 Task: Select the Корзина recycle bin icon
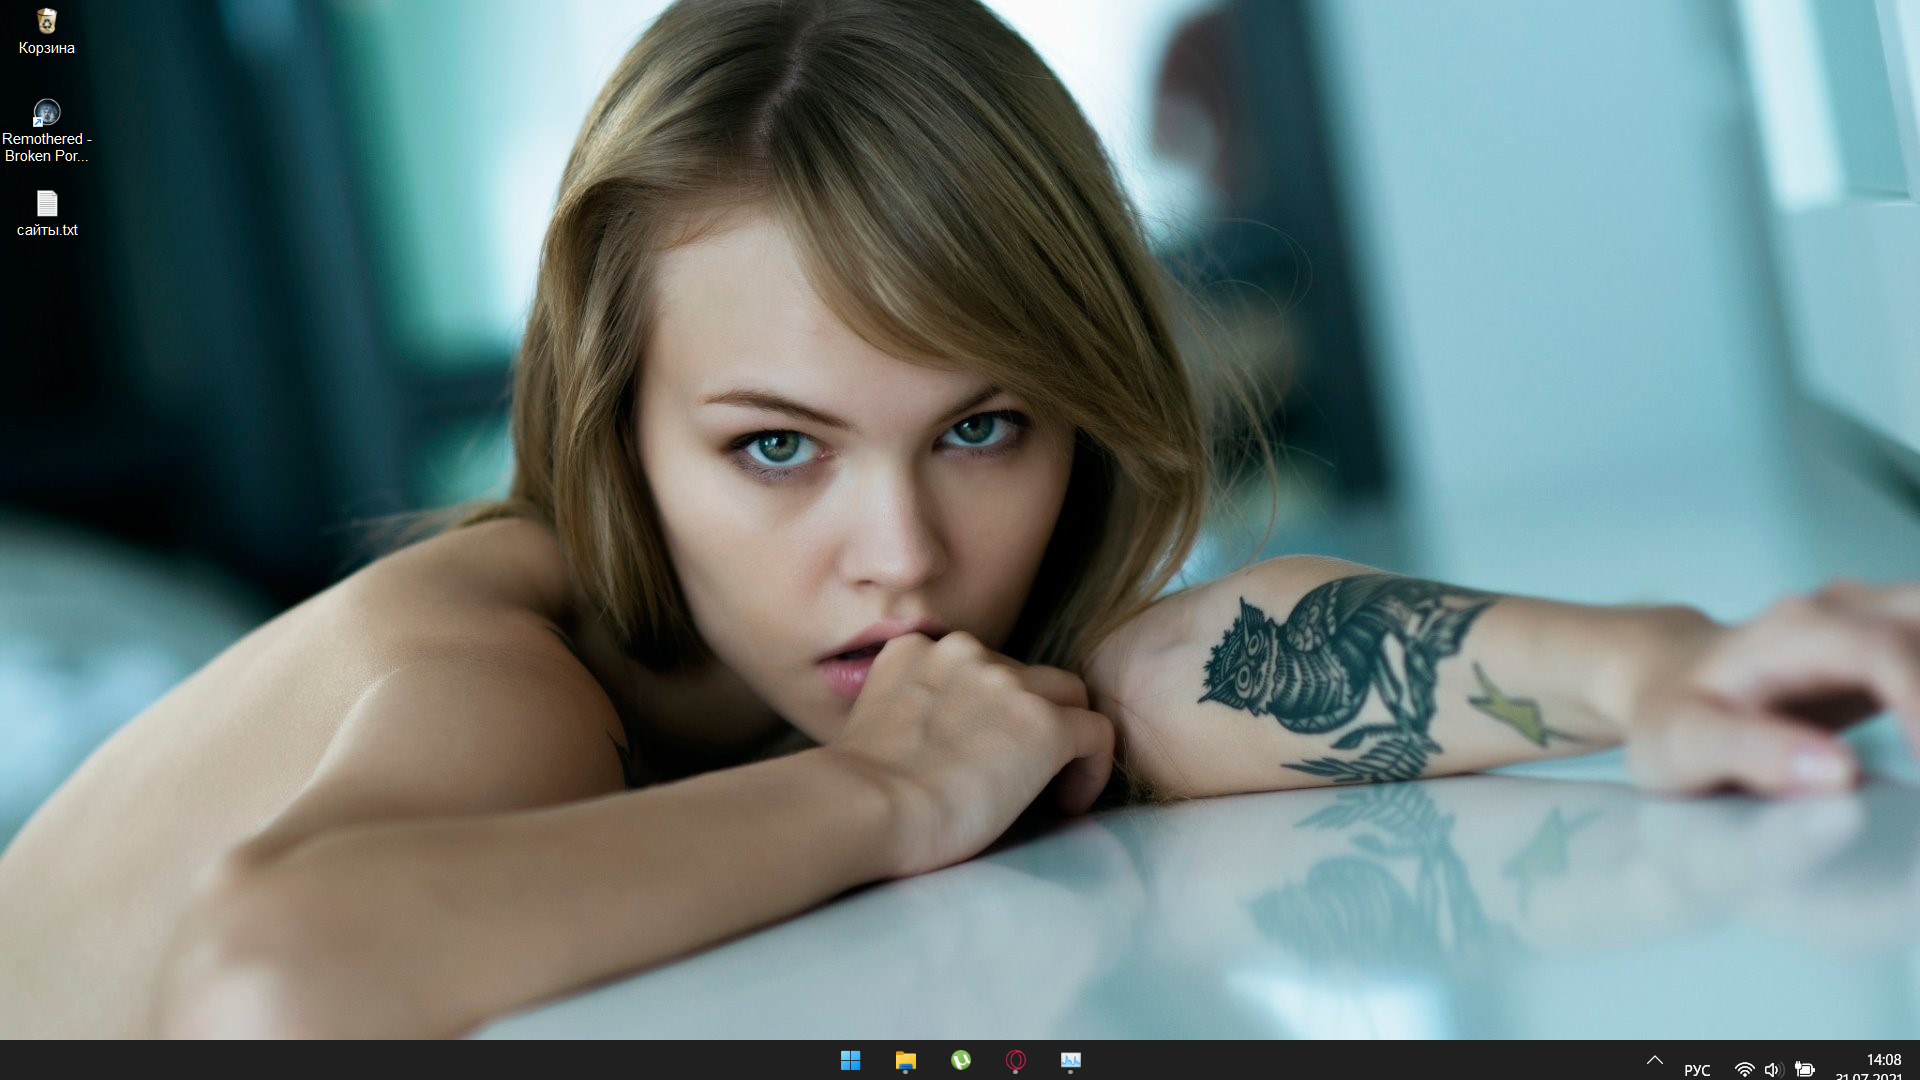46,21
